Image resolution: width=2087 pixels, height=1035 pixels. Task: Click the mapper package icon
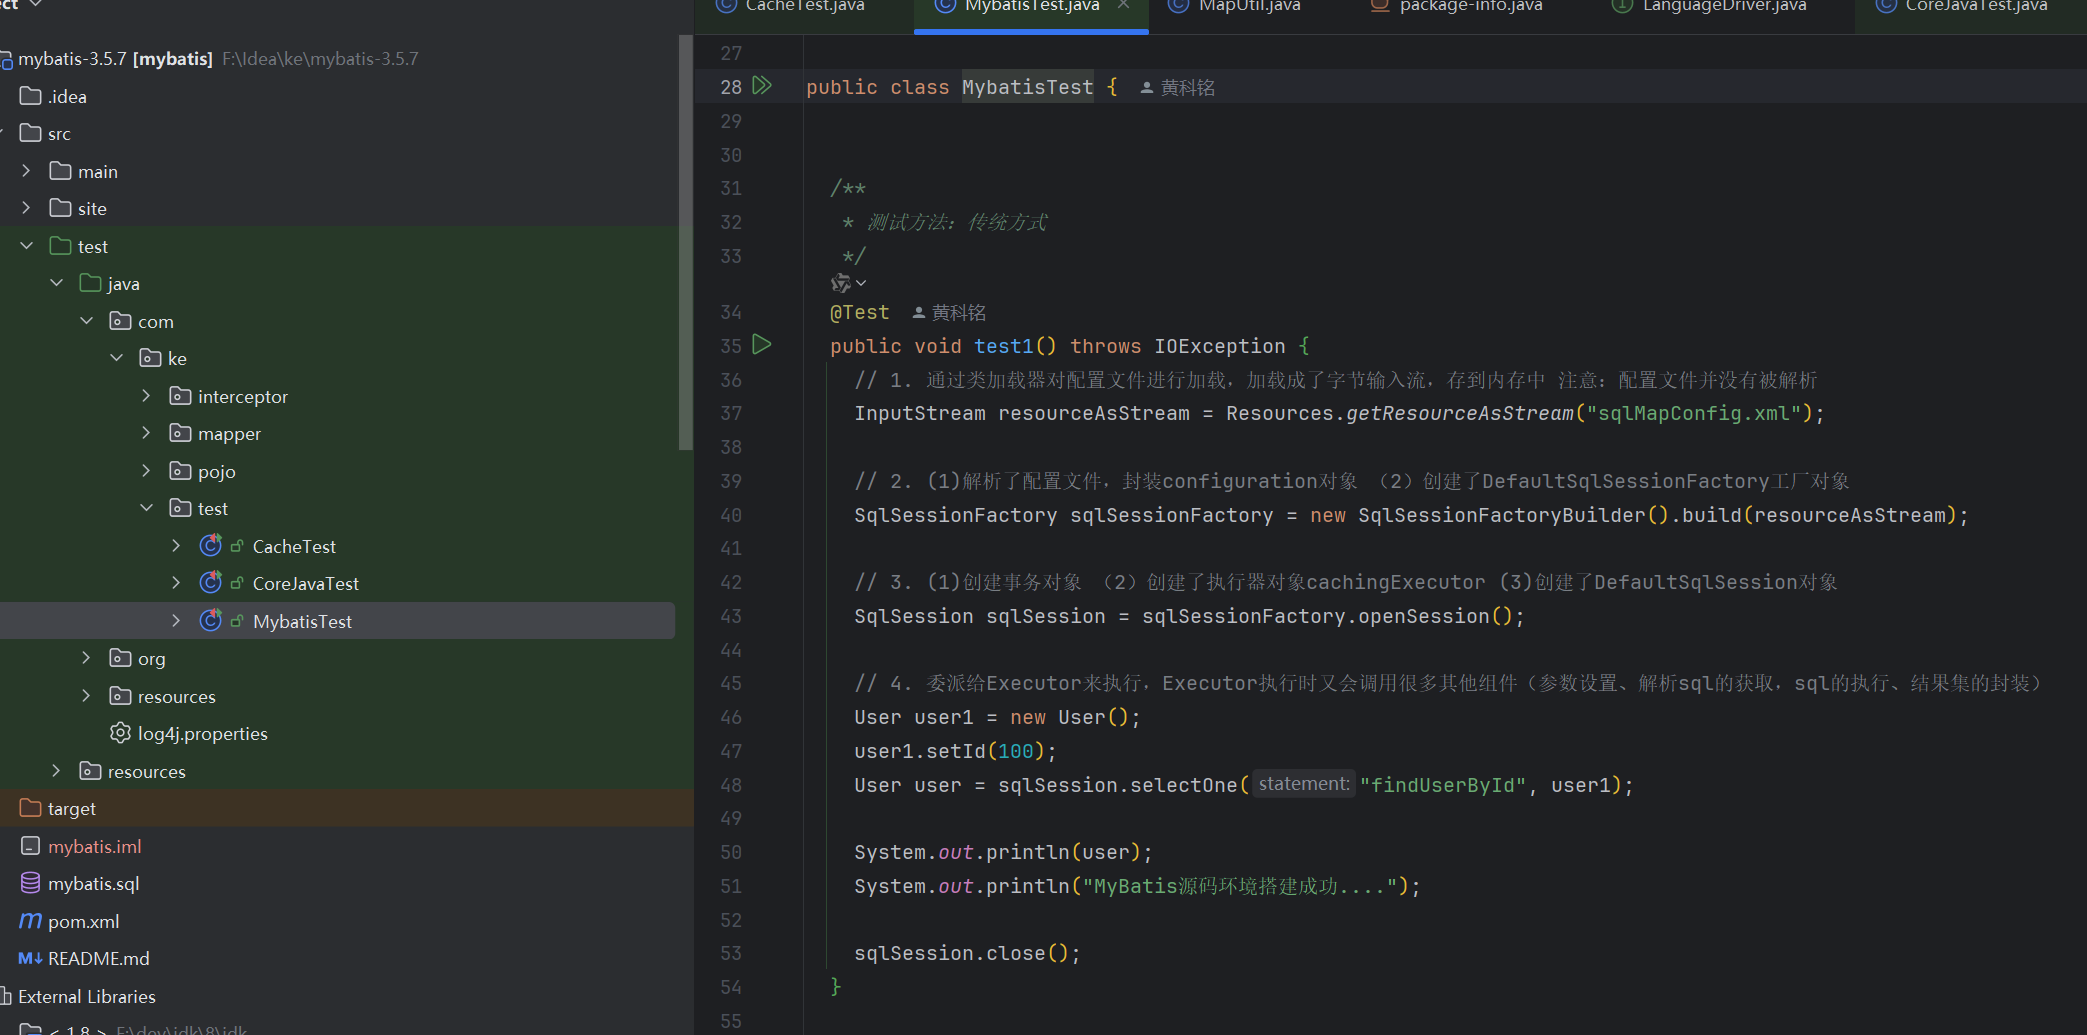pos(181,433)
